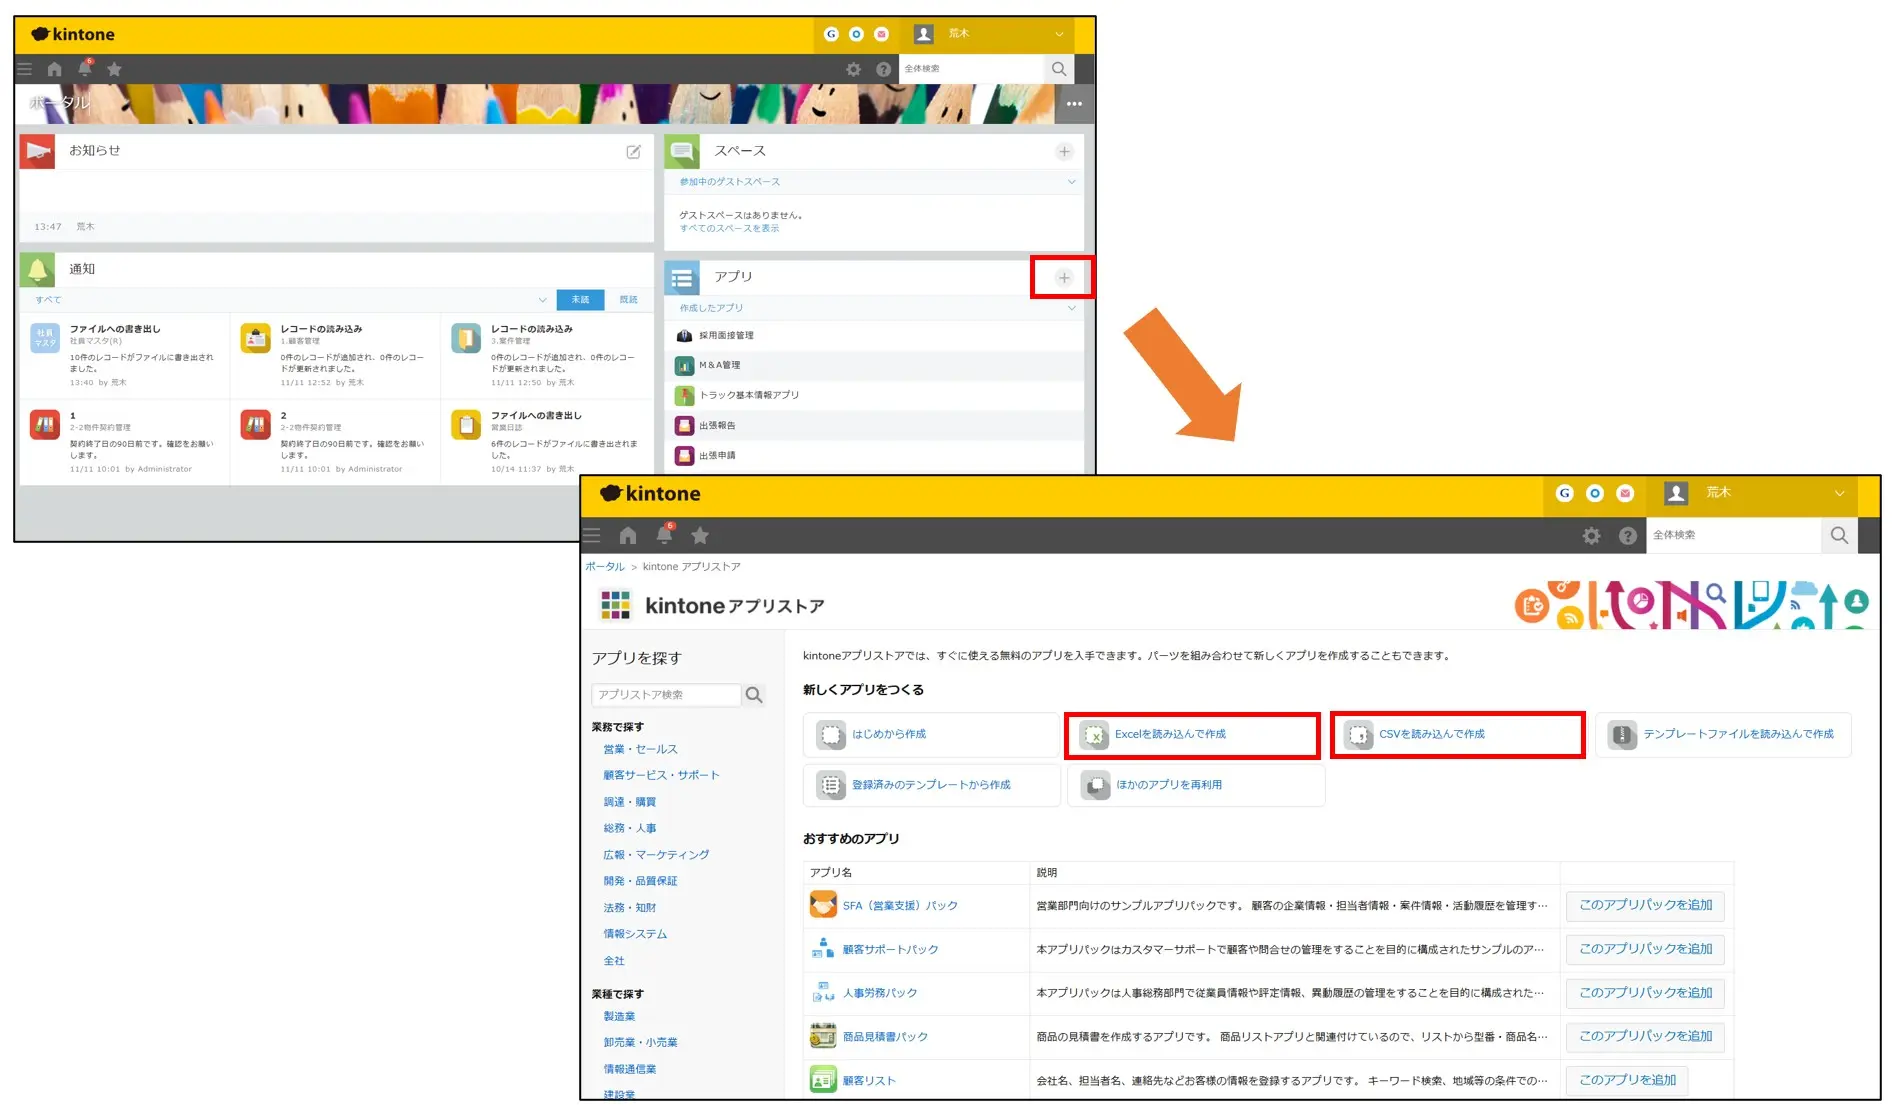The height and width of the screenshot is (1112, 1899).
Task: Open the settings gear in the app store window
Action: [x=1591, y=536]
